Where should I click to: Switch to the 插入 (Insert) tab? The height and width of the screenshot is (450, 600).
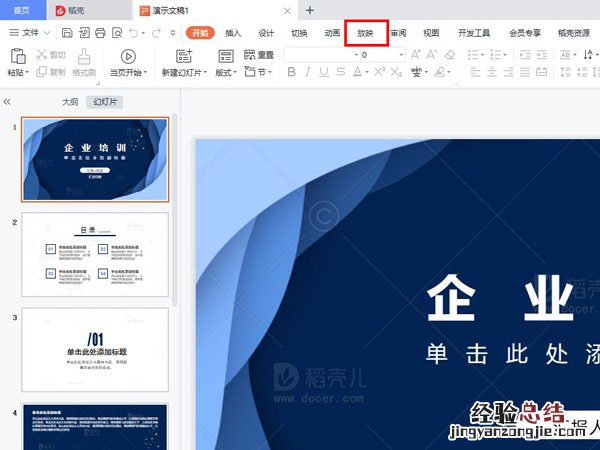tap(233, 33)
